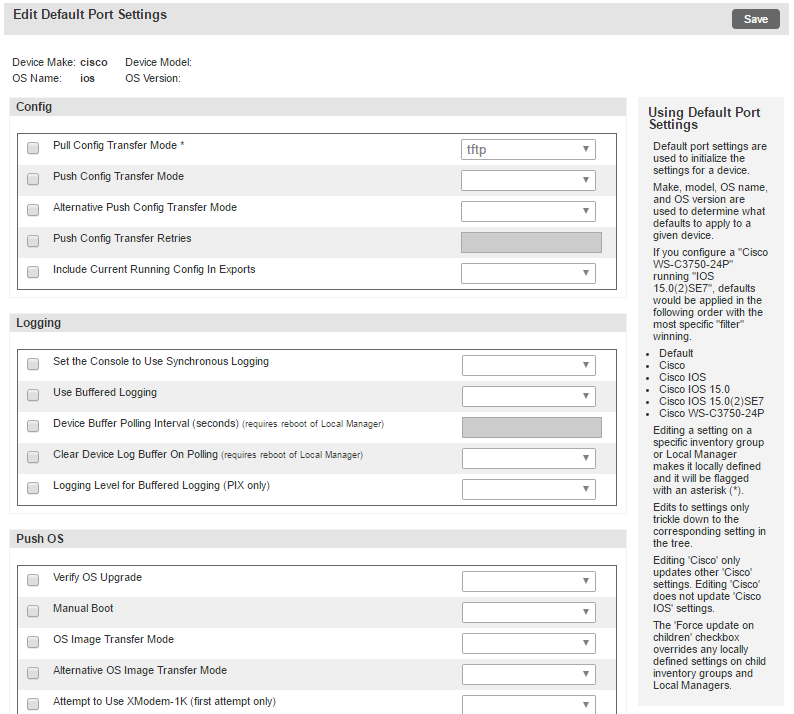Click the 'Default' help list item
The width and height of the screenshot is (794, 714).
click(x=676, y=353)
